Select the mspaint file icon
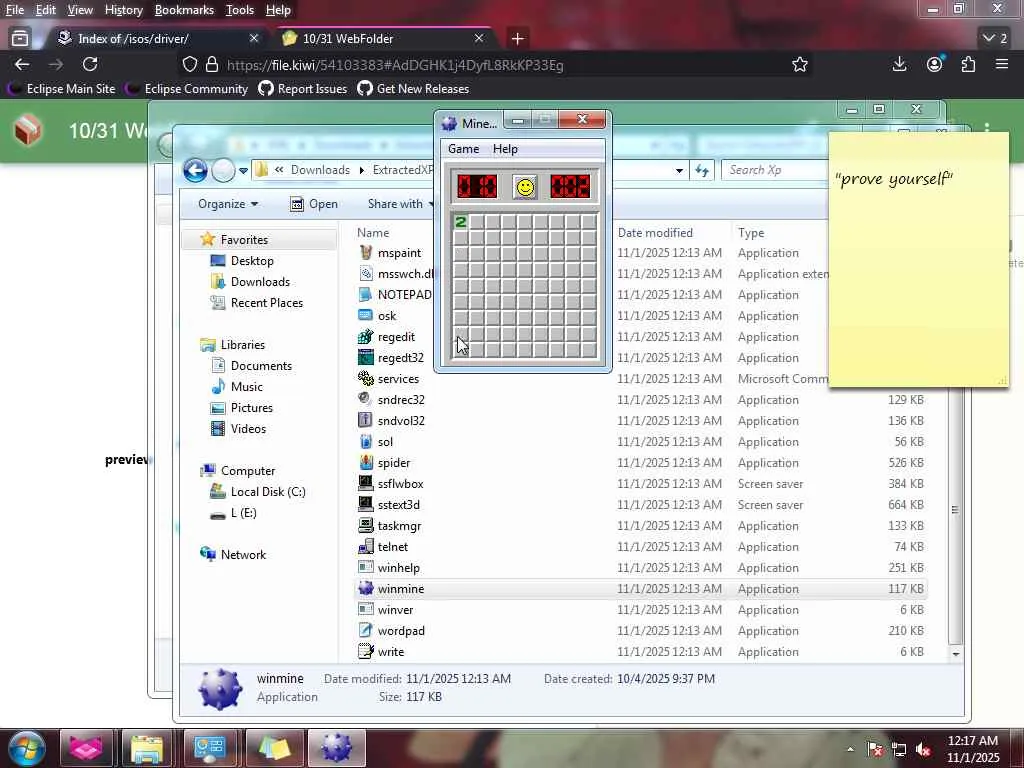 366,252
